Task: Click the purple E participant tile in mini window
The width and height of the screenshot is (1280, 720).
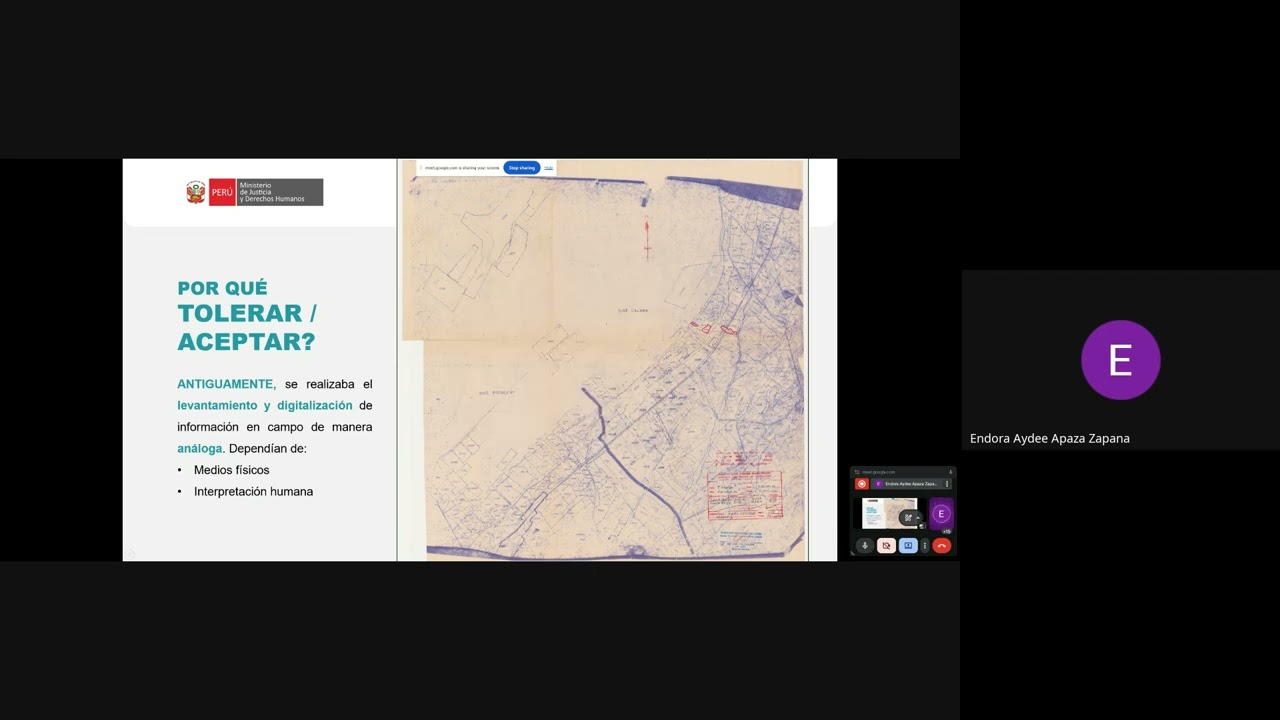Action: tap(941, 514)
